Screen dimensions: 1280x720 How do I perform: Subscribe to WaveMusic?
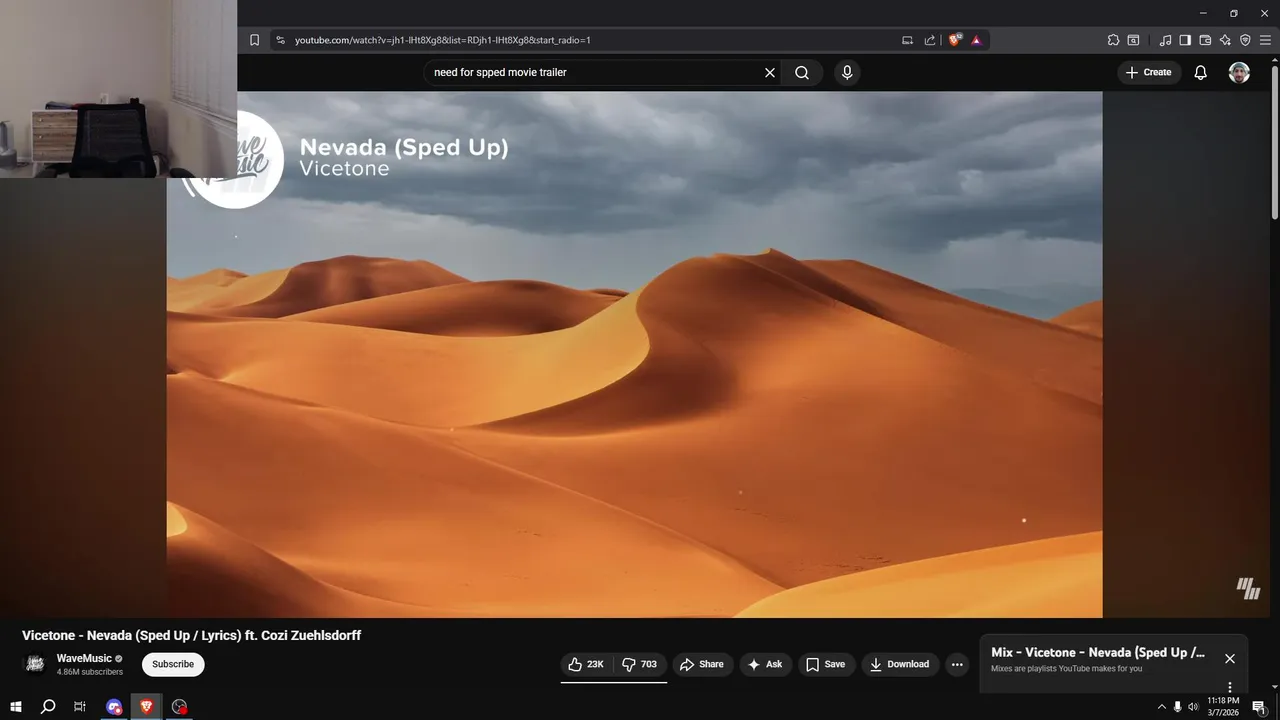173,664
